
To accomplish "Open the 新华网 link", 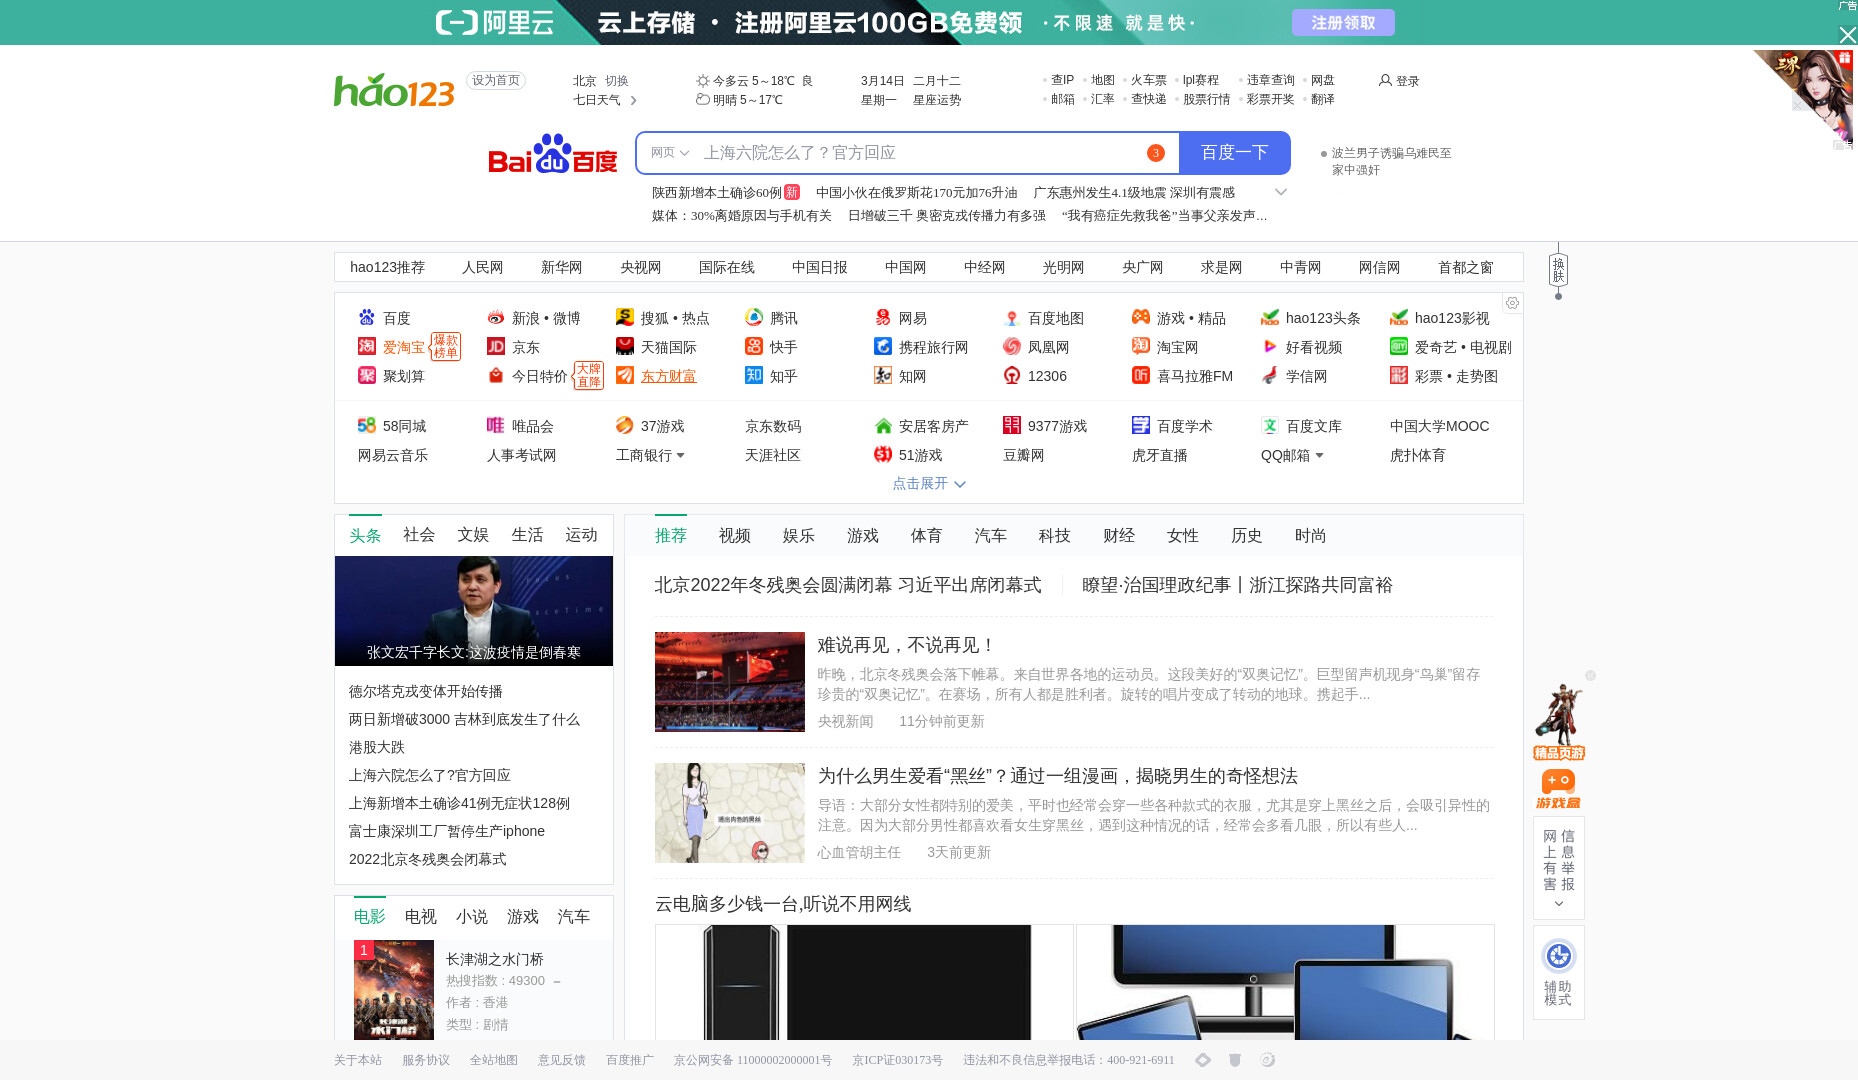I will coord(562,268).
